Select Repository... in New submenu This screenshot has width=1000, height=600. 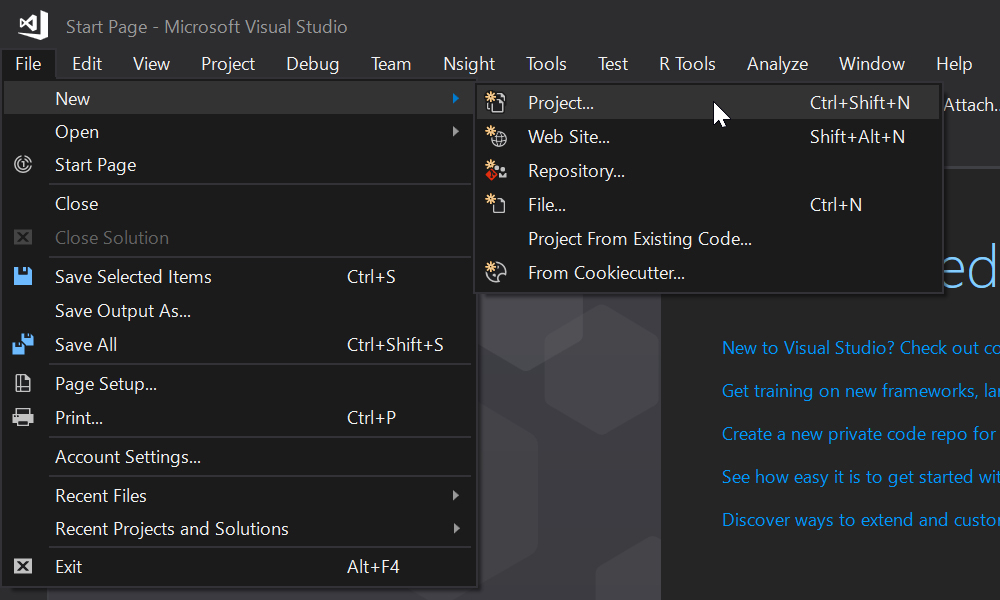708,170
